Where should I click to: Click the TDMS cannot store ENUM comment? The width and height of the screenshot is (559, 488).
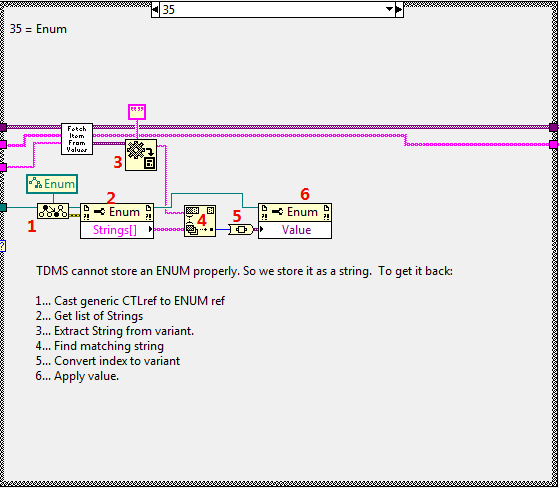tap(245, 271)
